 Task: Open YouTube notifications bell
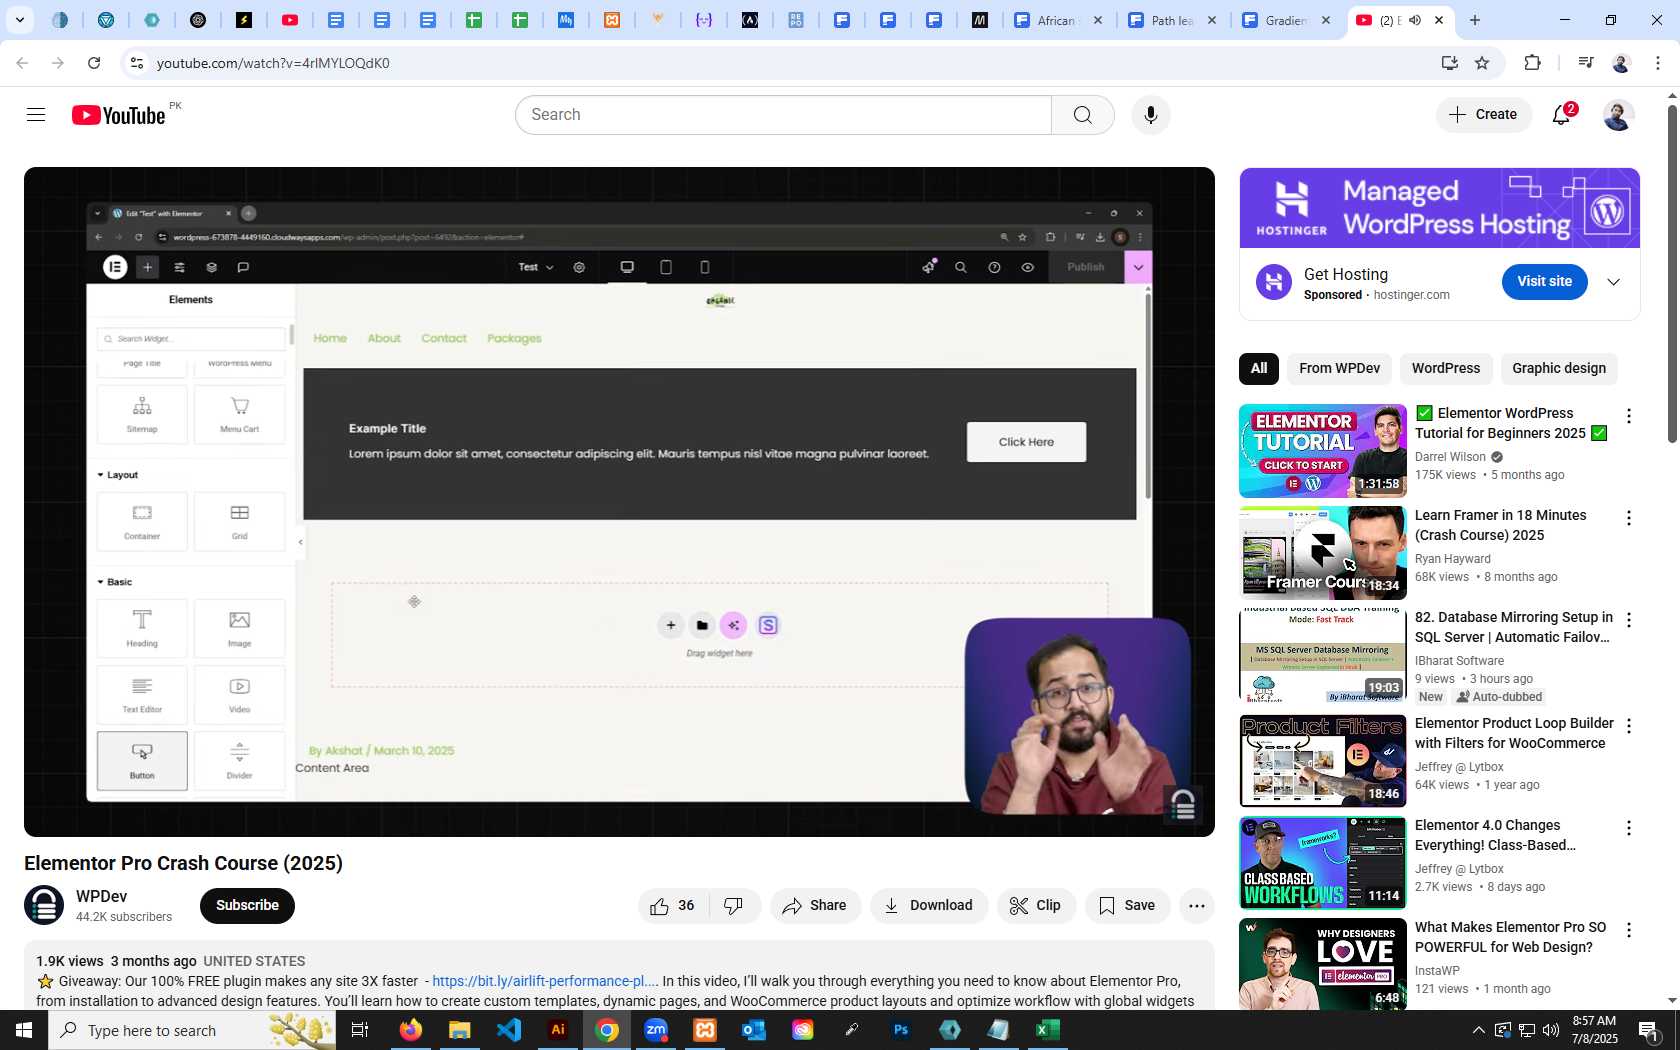click(1562, 115)
